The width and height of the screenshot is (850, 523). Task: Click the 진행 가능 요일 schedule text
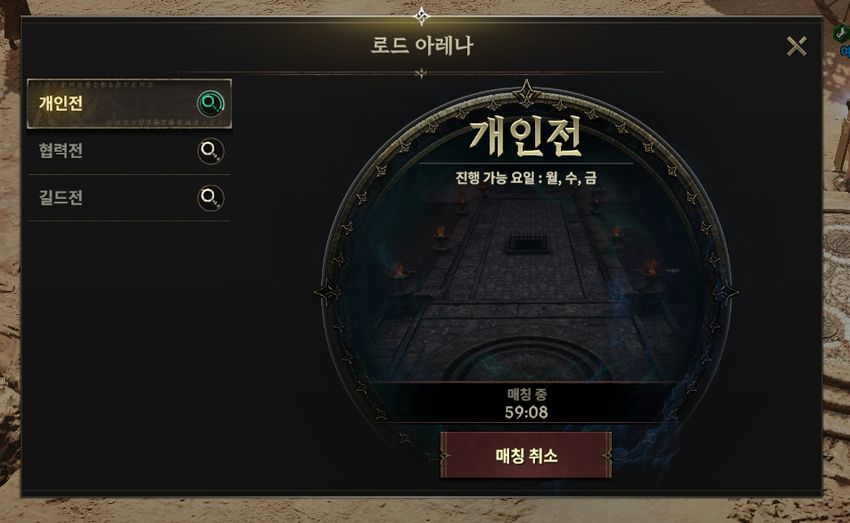click(x=526, y=177)
